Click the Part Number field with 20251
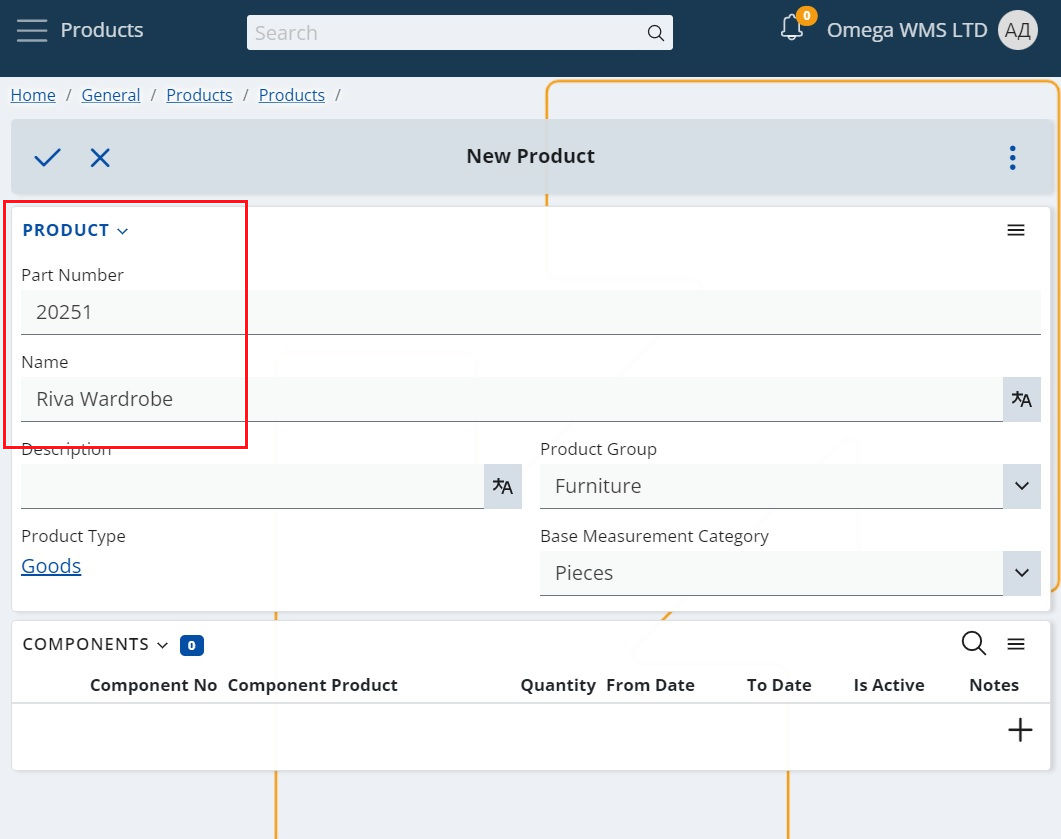 pos(530,312)
